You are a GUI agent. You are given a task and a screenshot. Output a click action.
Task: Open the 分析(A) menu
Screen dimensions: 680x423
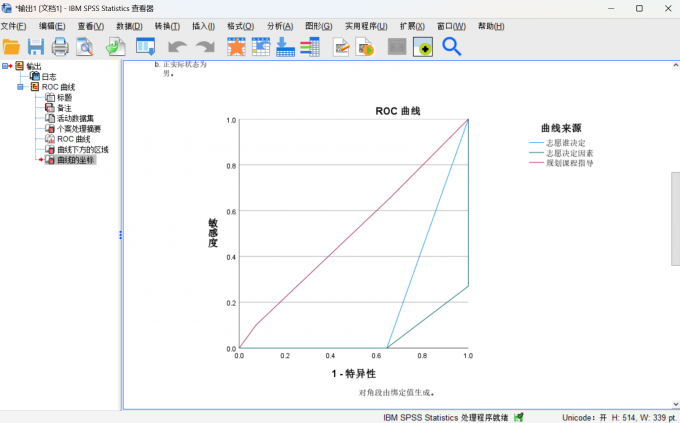[280, 26]
